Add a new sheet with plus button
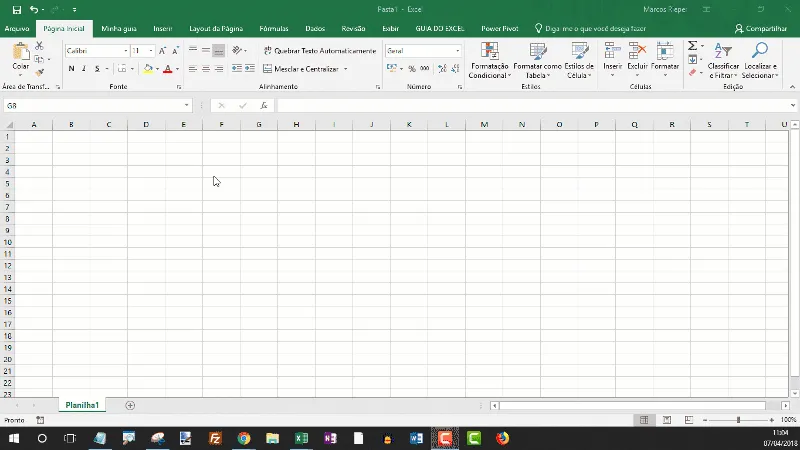800x450 pixels. [x=130, y=405]
